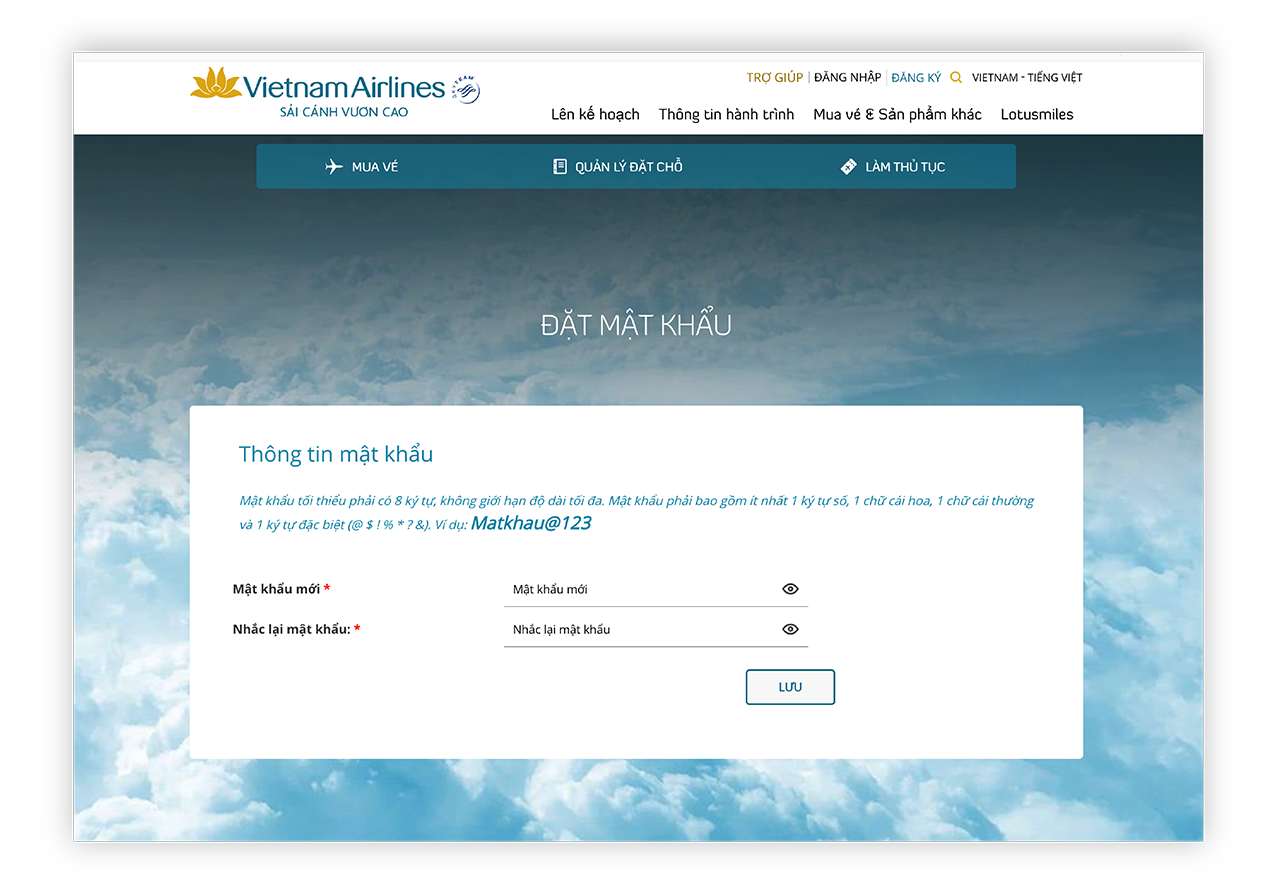1276x888 pixels.
Task: Click the Vietnam Airlines lotus logo
Action: pos(216,84)
